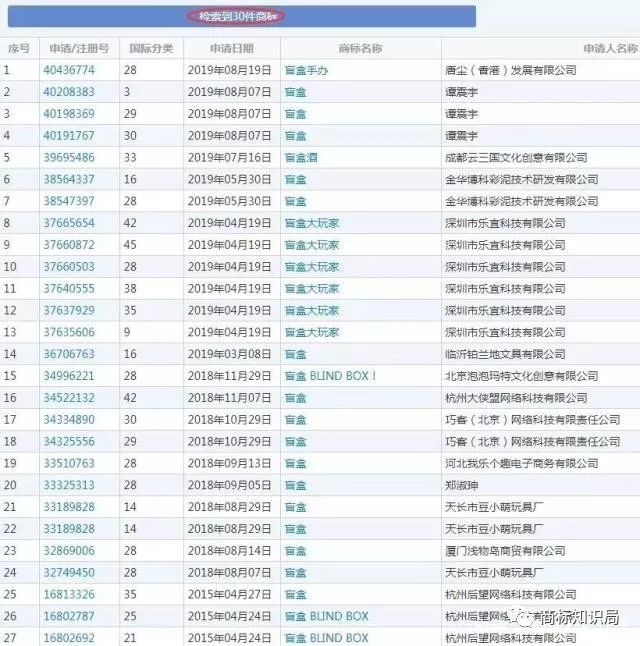
Task: Select date 2018年11月29日
Action: [229, 376]
